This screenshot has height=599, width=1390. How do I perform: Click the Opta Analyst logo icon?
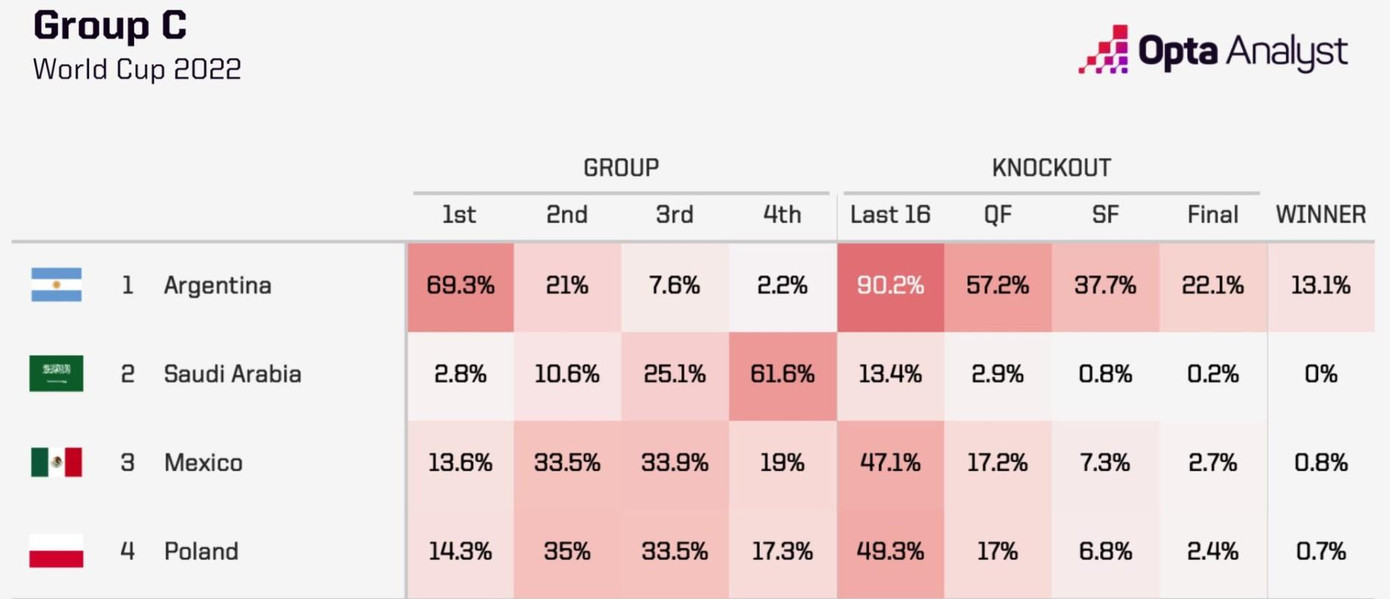tap(1103, 52)
